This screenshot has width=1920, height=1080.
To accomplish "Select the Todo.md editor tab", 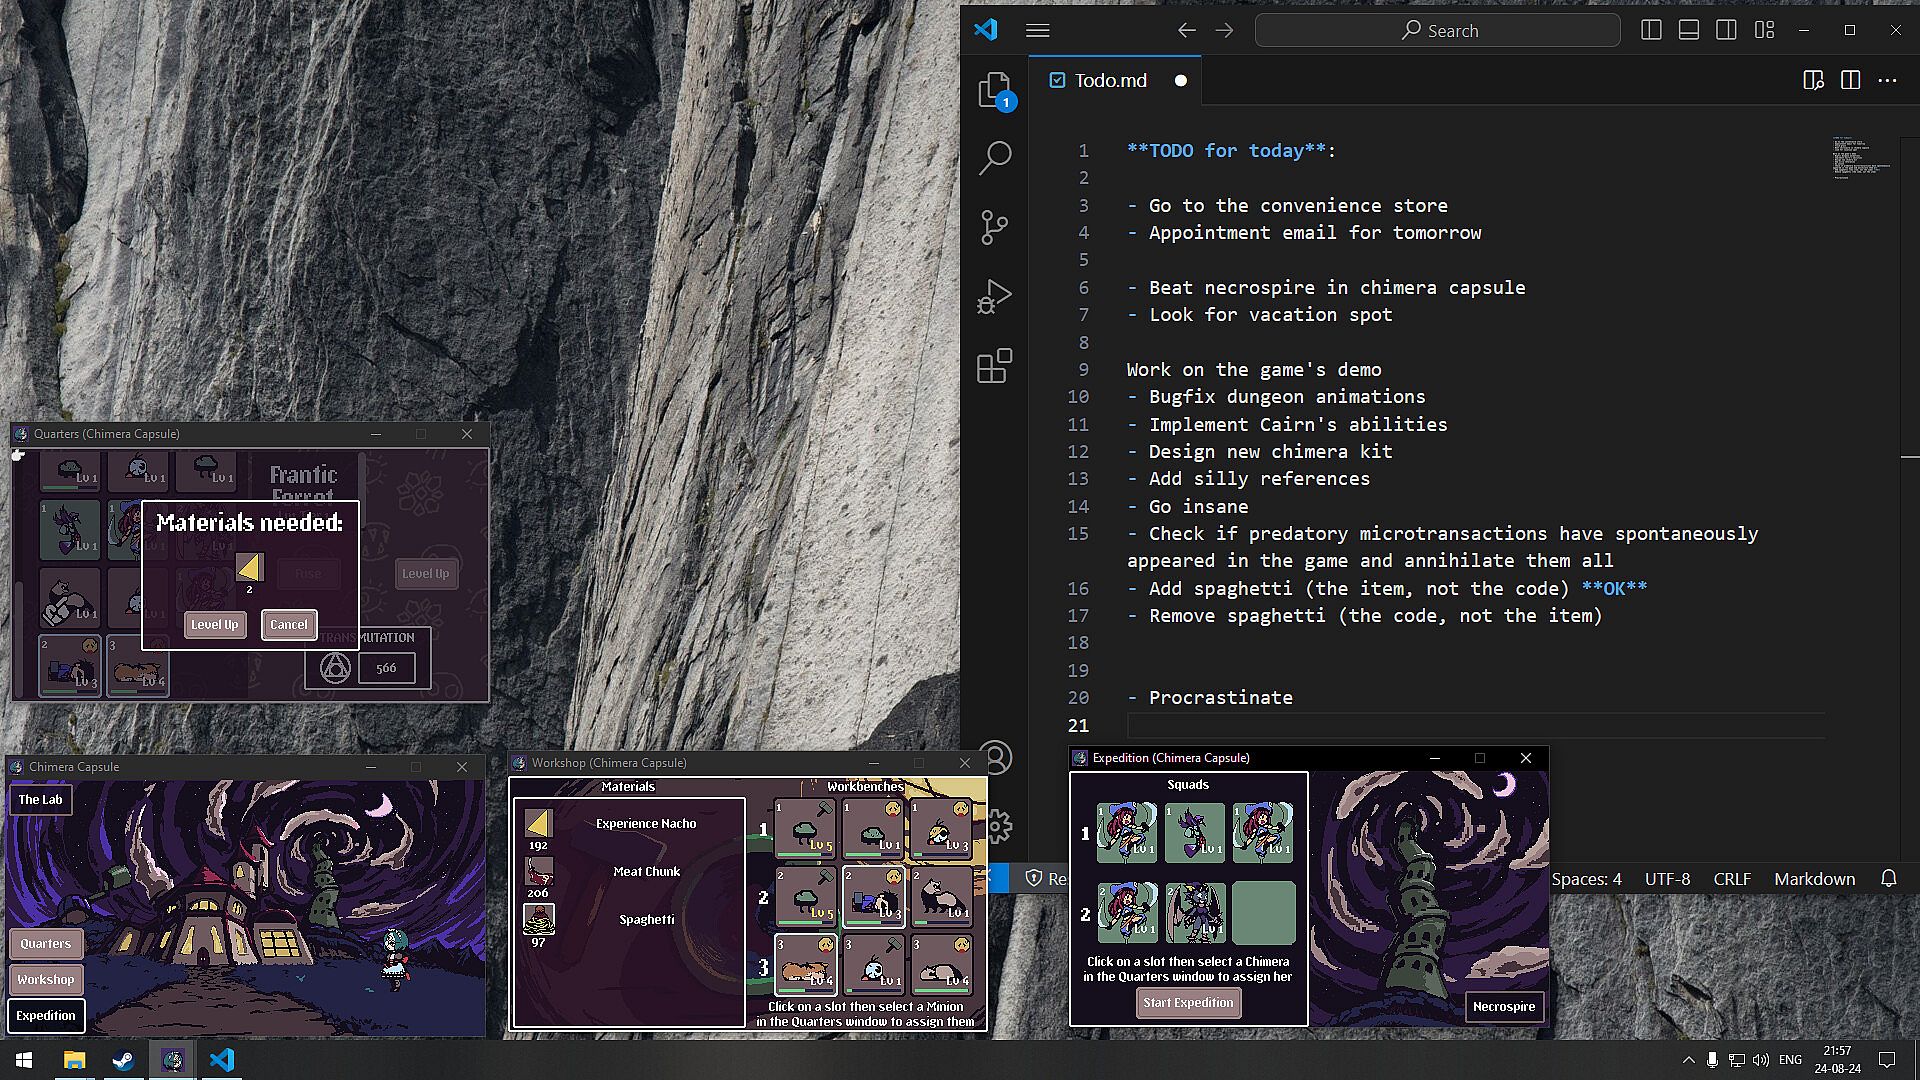I will [x=1110, y=81].
